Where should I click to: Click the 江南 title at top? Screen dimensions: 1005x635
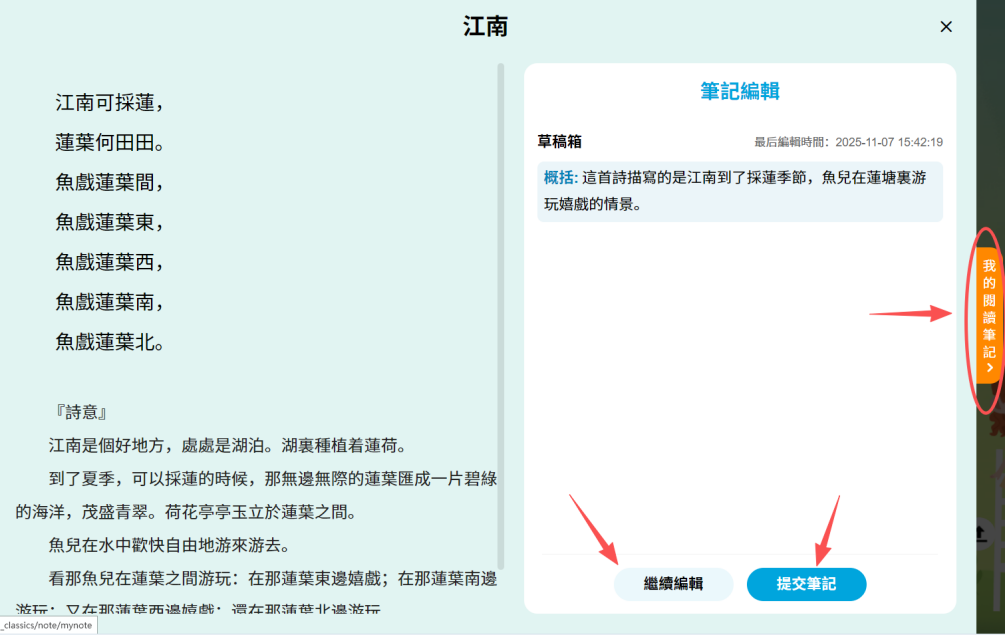point(486,27)
